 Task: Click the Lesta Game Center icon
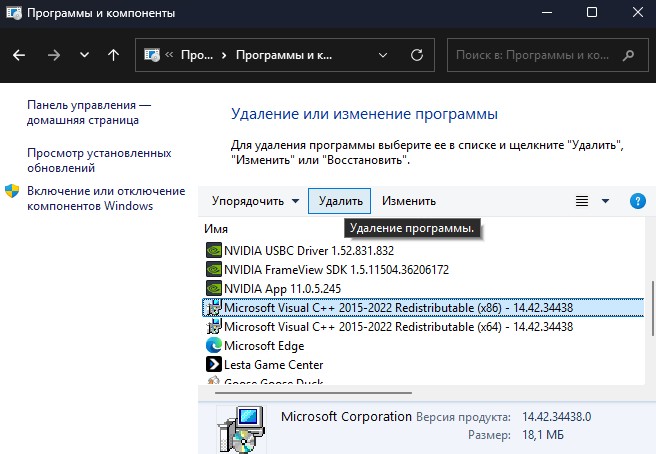pos(214,364)
